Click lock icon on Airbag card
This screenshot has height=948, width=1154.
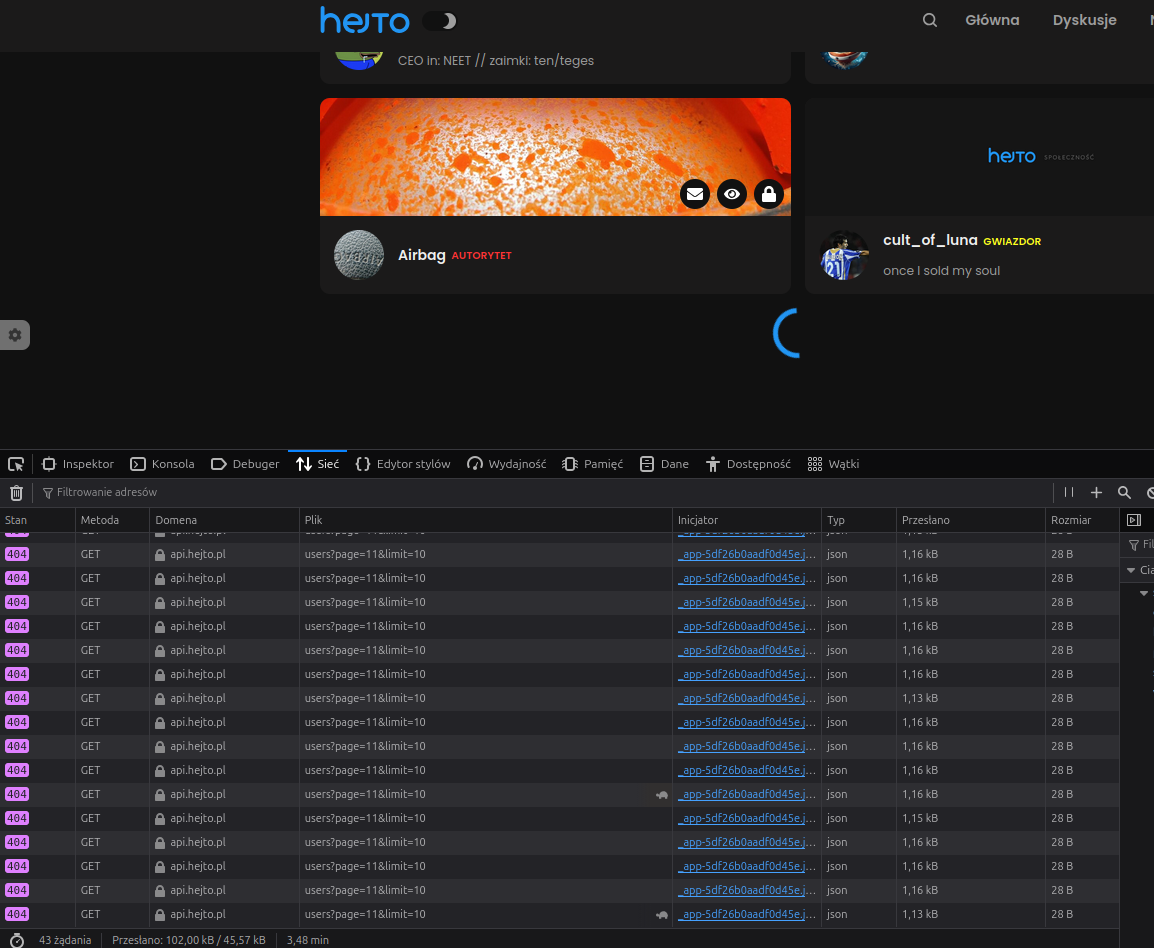[x=768, y=194]
